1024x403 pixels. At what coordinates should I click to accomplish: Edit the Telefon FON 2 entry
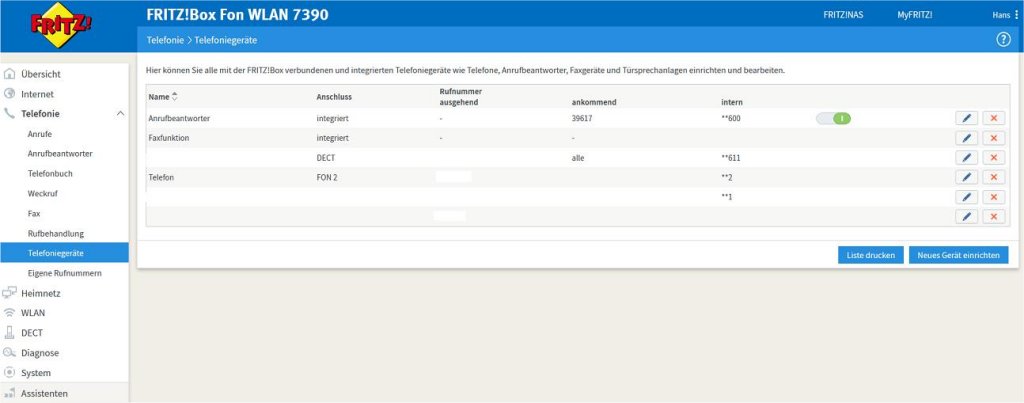click(x=966, y=177)
